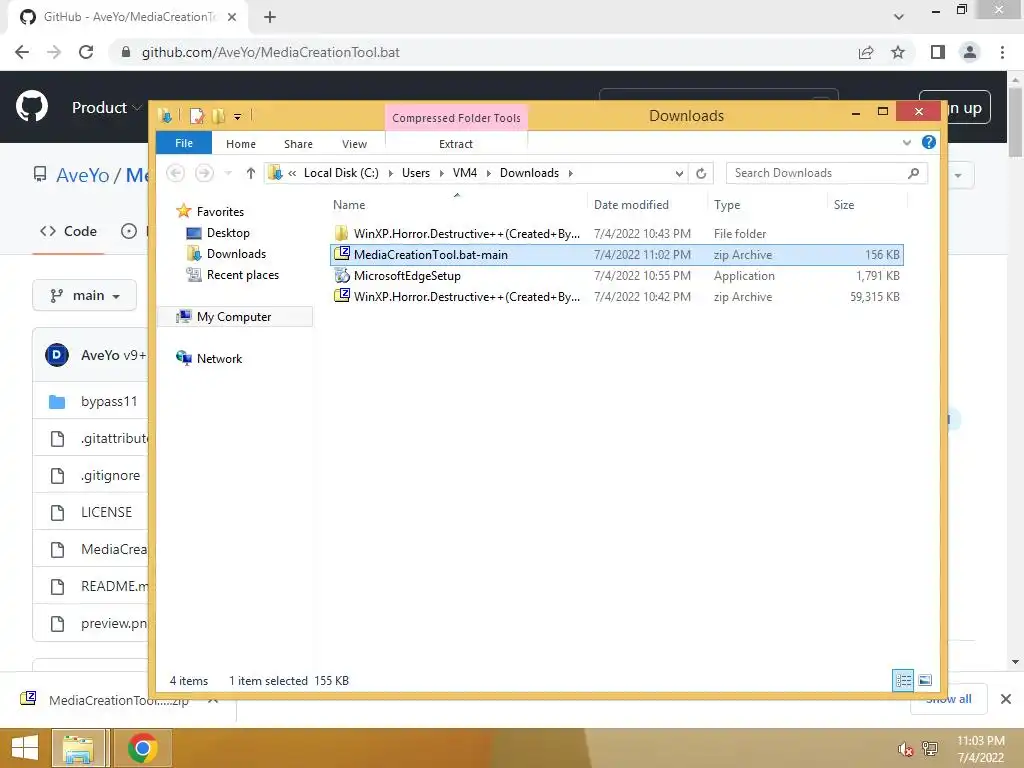Click the Compressed Folder Tools contextual header
Viewport: 1024px width, 768px height.
tap(456, 118)
